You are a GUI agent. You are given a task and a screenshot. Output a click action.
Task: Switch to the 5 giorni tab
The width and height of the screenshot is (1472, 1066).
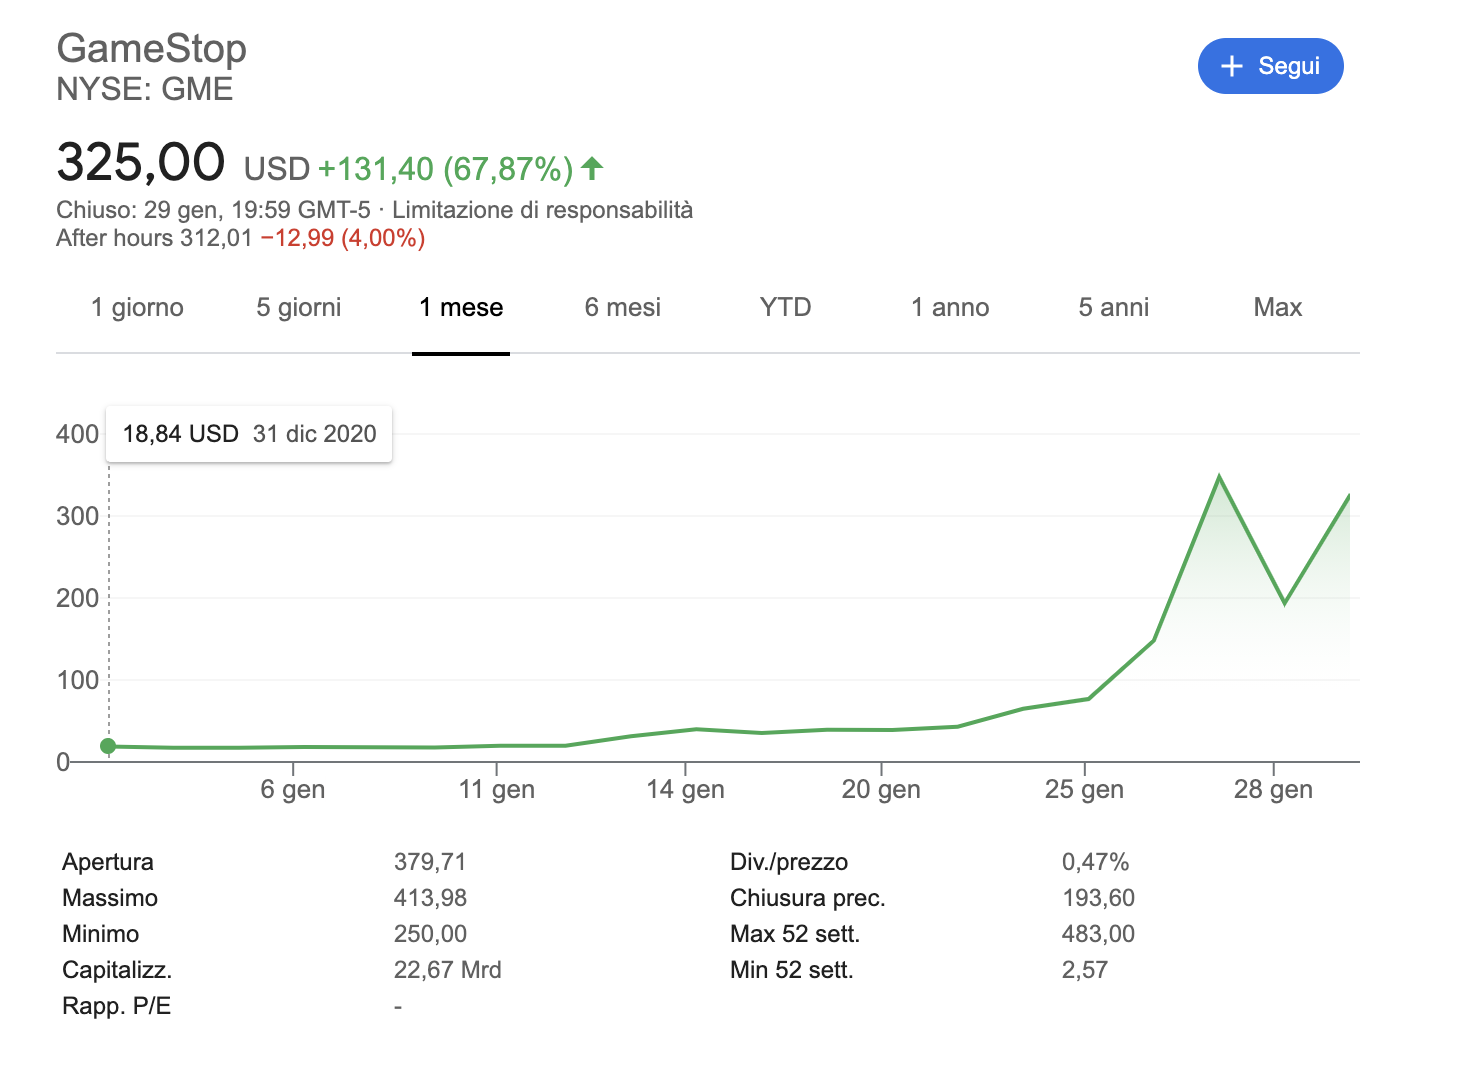298,307
